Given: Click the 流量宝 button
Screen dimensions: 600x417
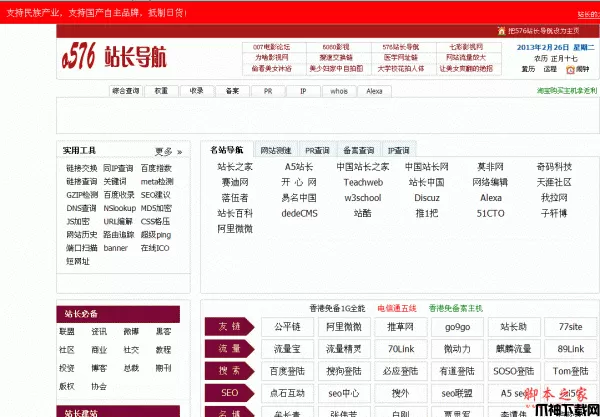Looking at the screenshot, I should (287, 349).
